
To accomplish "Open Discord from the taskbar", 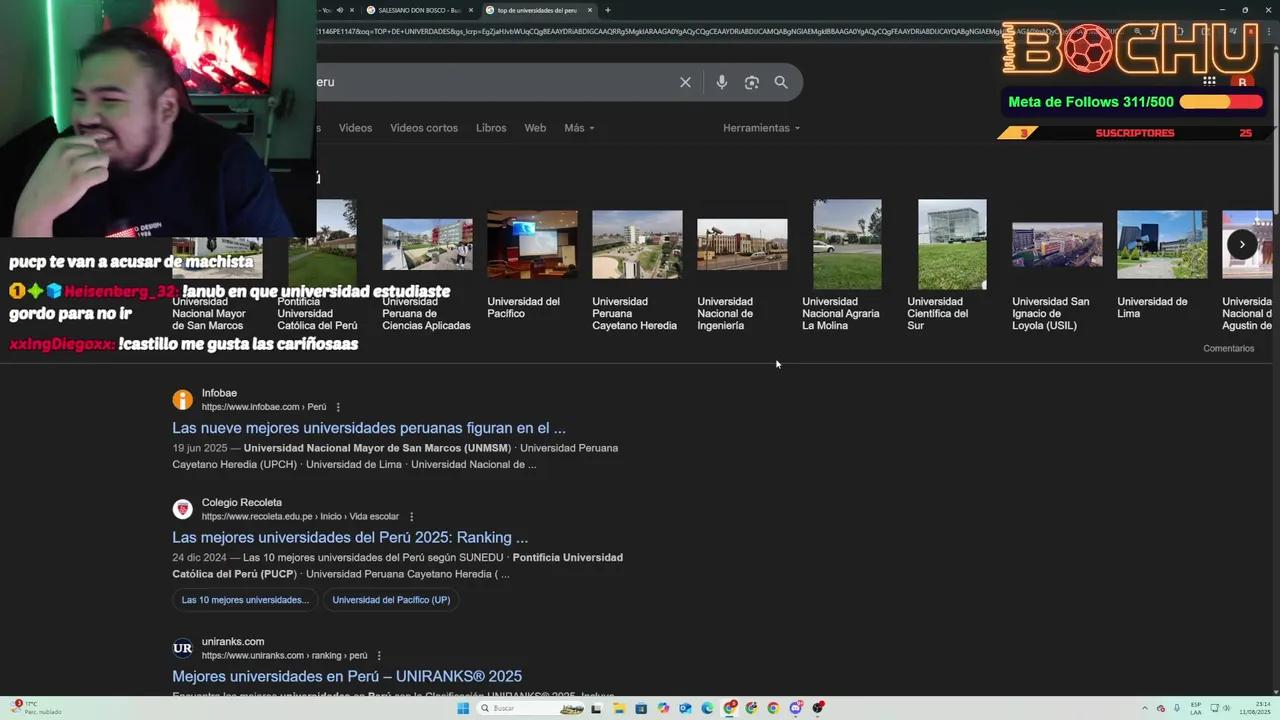I will point(796,708).
